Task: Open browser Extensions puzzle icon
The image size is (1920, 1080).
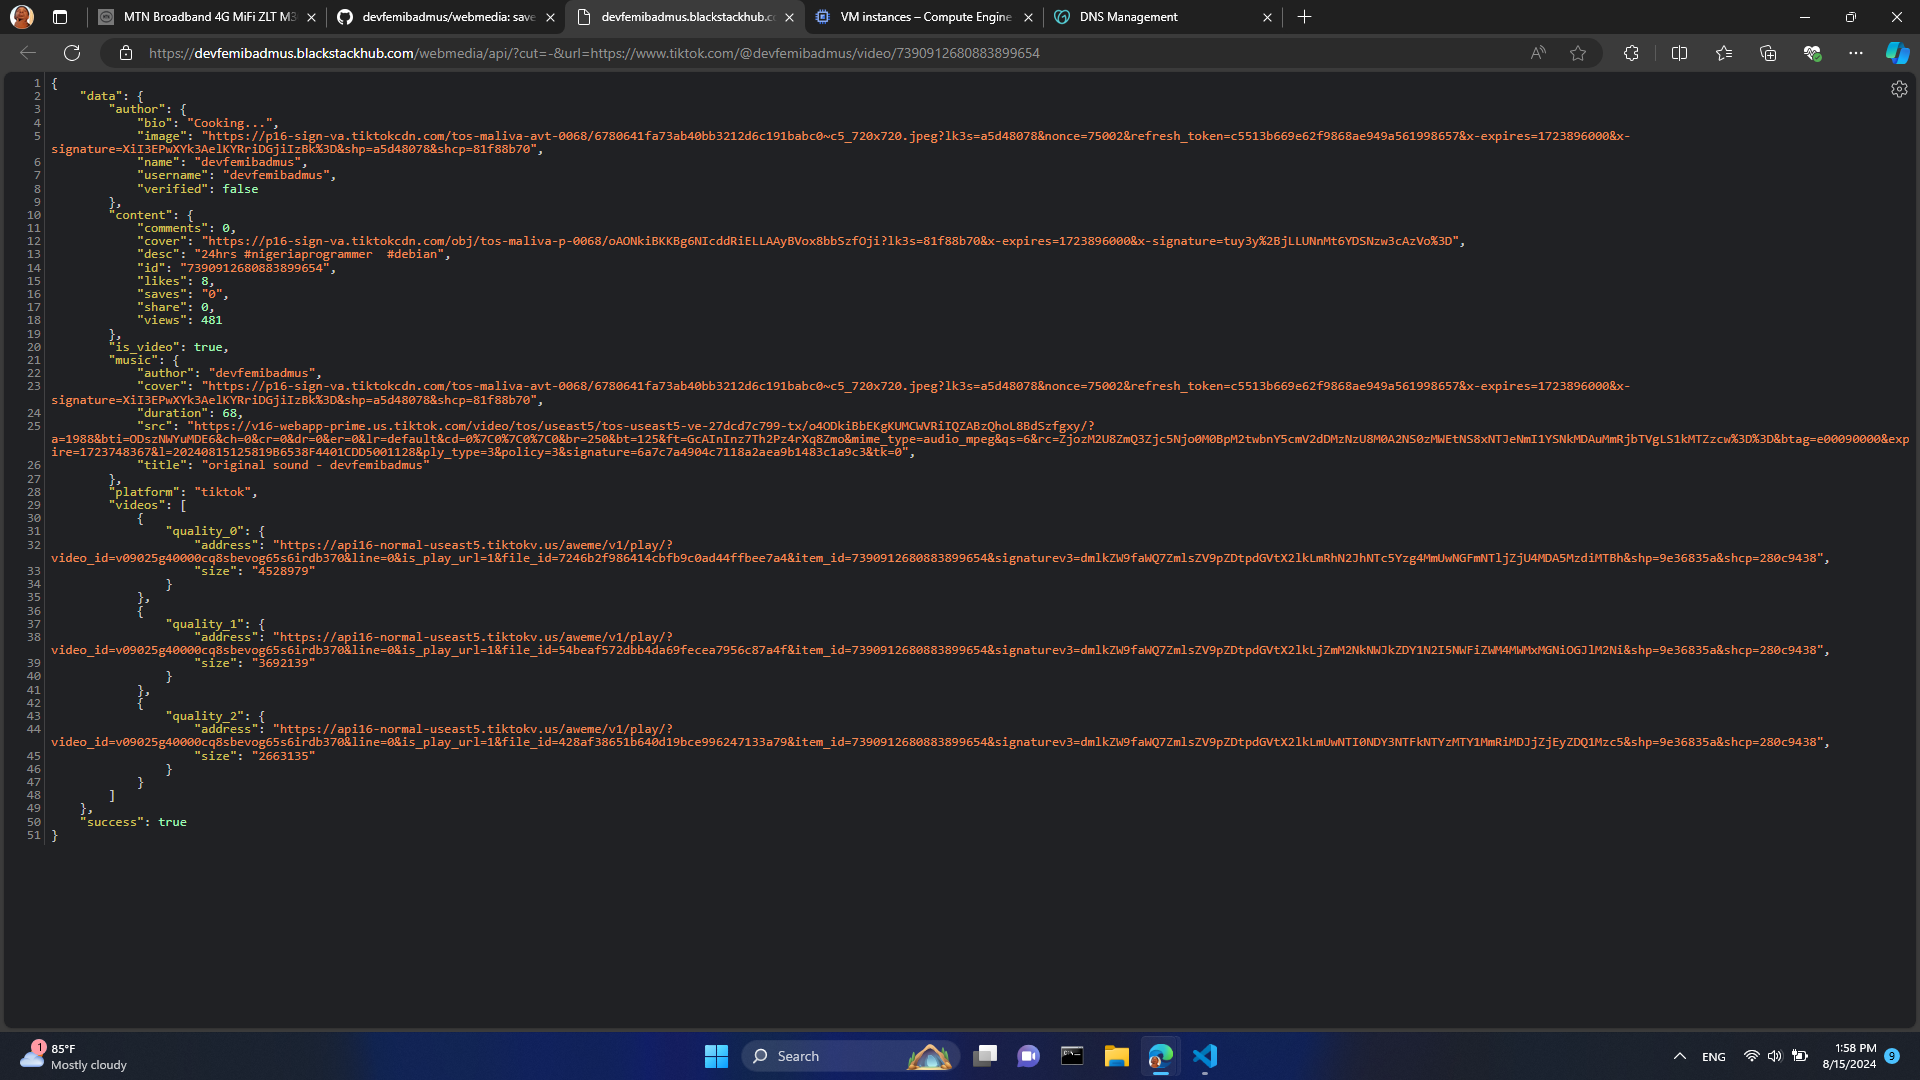Action: (x=1631, y=53)
